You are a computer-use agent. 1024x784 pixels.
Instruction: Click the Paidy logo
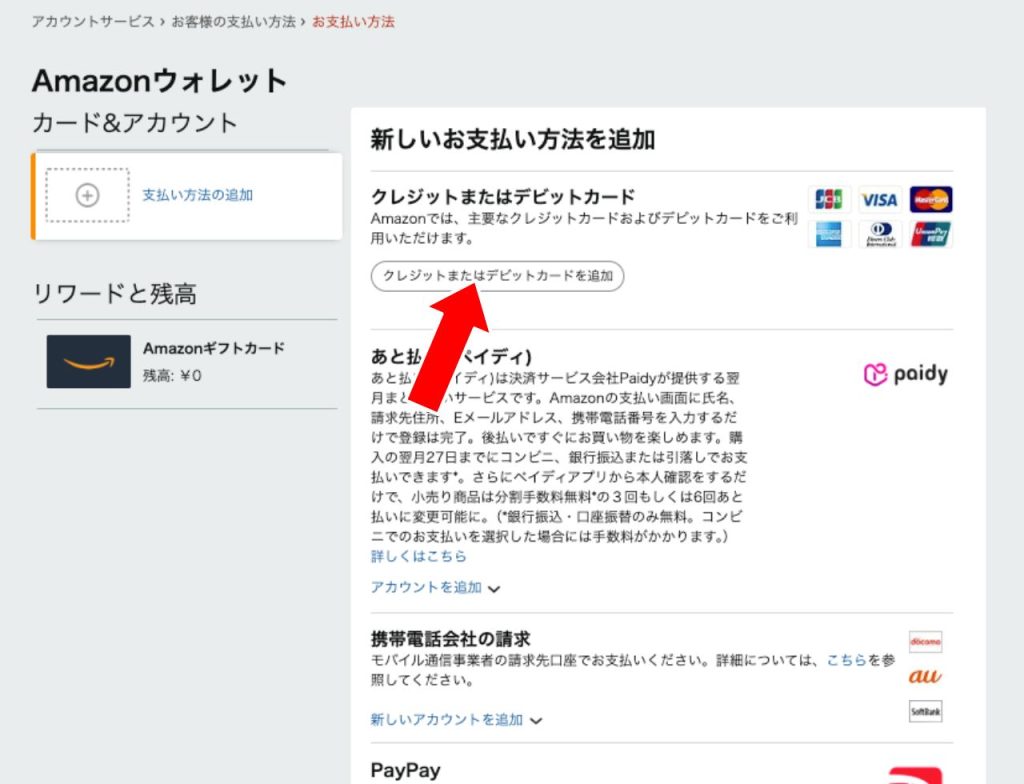(x=905, y=374)
